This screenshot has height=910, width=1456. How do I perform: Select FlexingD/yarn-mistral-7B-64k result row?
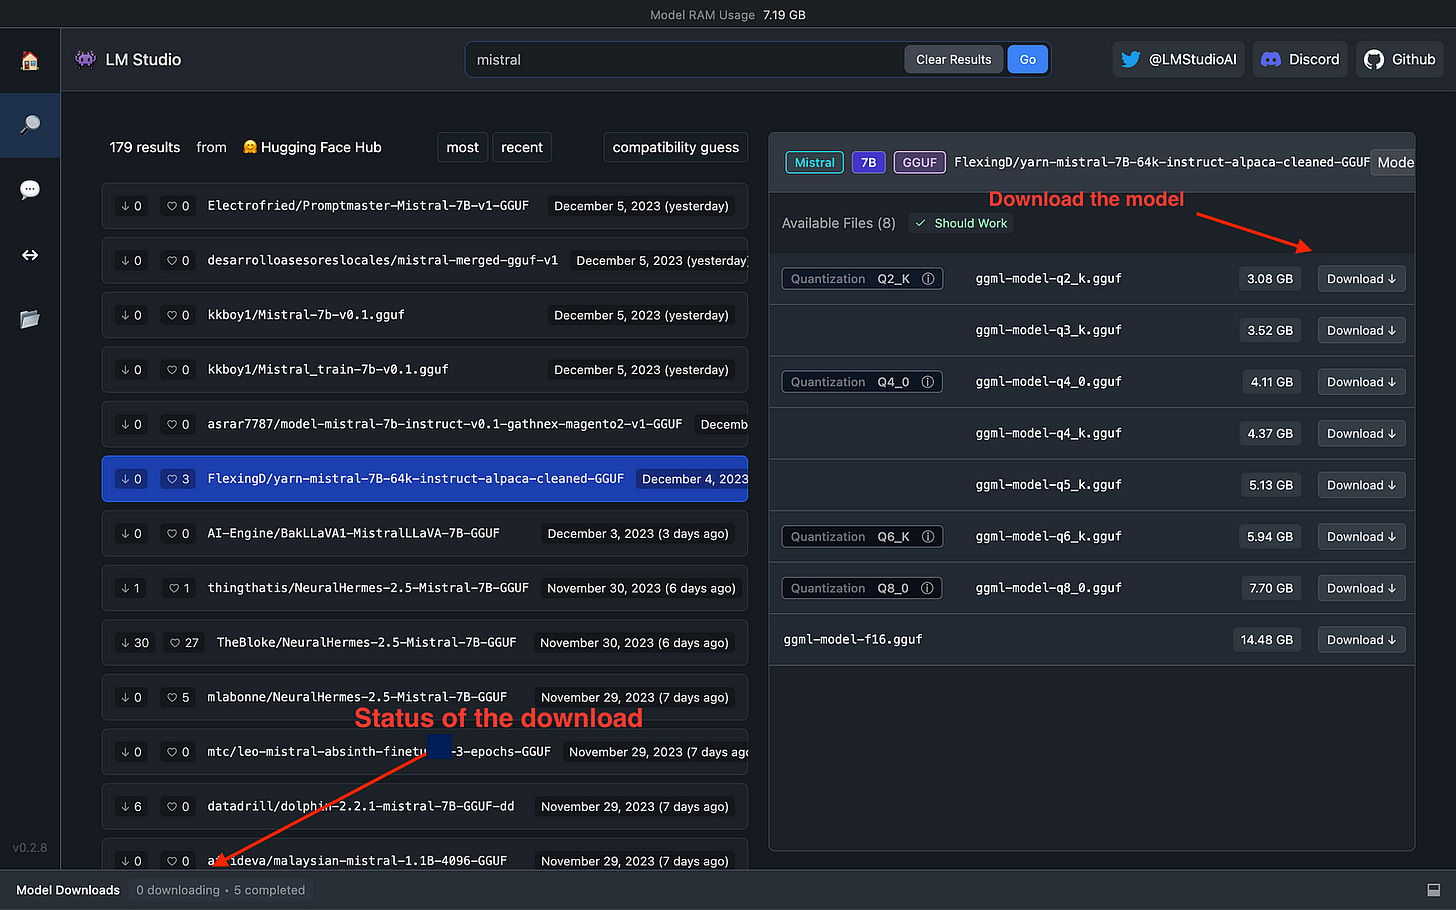pos(425,479)
